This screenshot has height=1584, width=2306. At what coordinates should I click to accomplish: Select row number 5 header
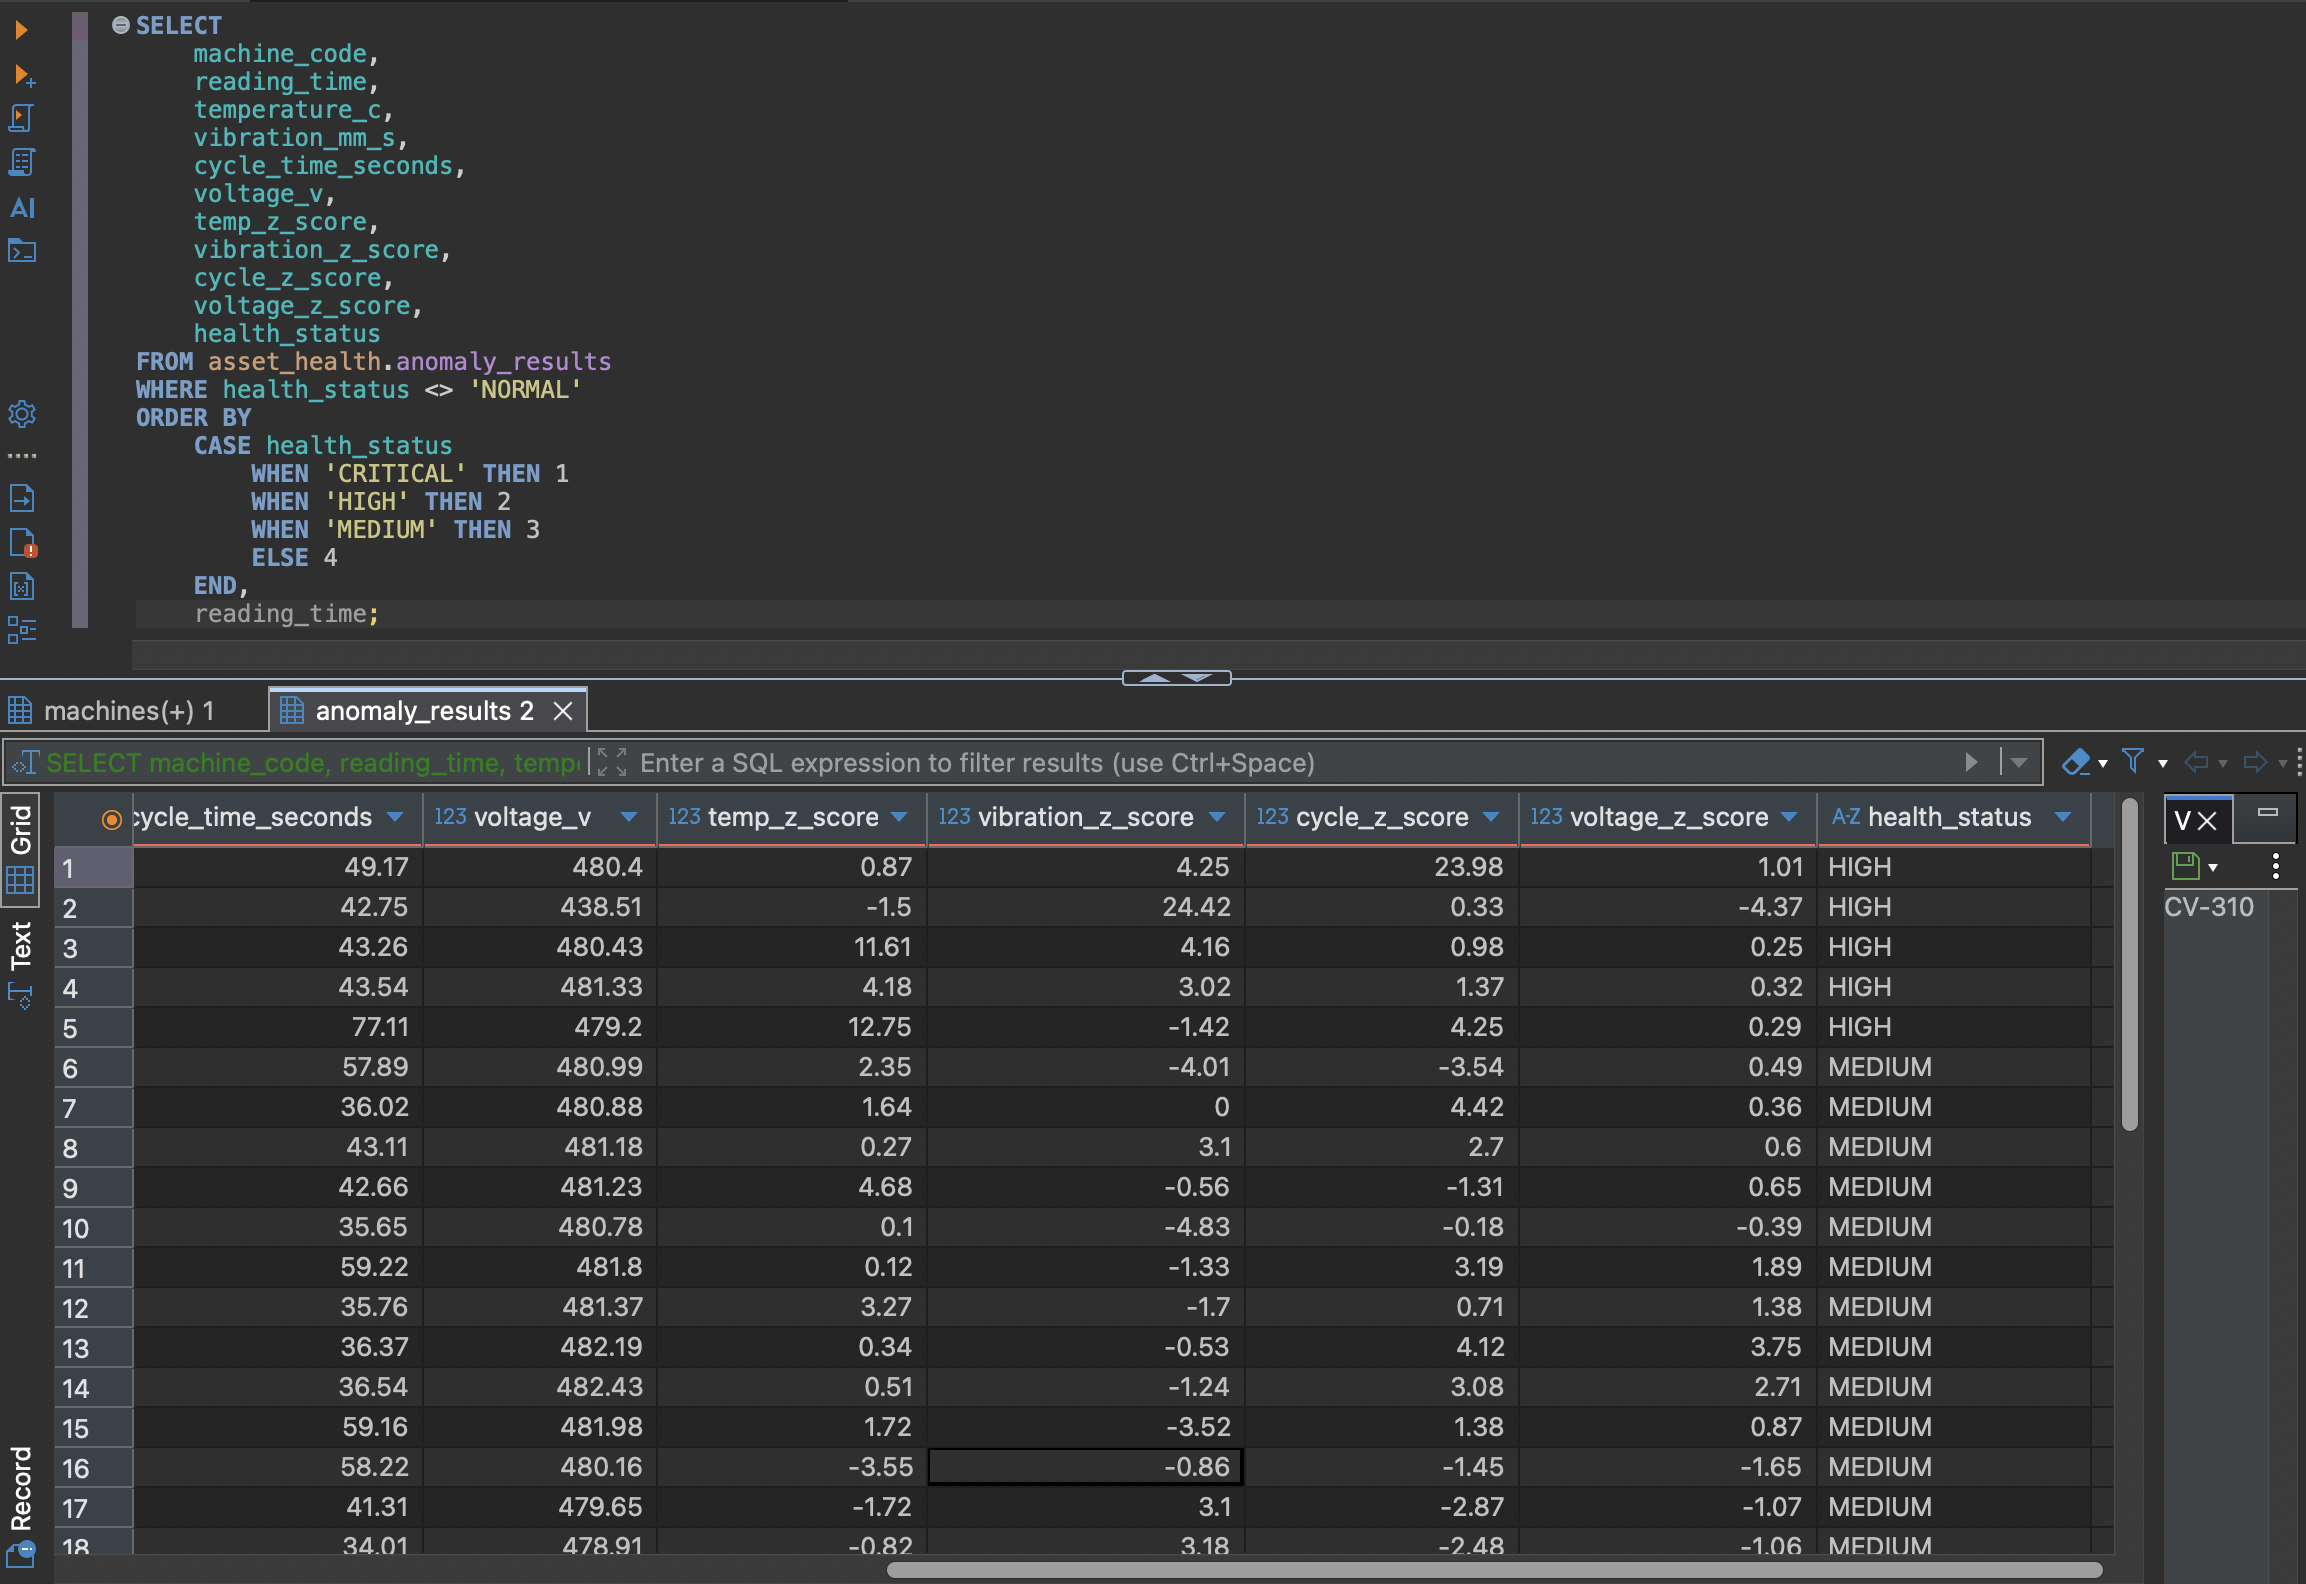pos(94,1027)
